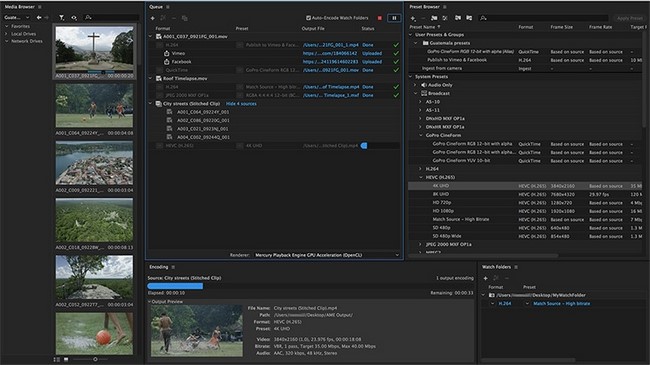The height and width of the screenshot is (365, 650).
Task: Open the Queue panel menu
Action: pyautogui.click(x=168, y=7)
